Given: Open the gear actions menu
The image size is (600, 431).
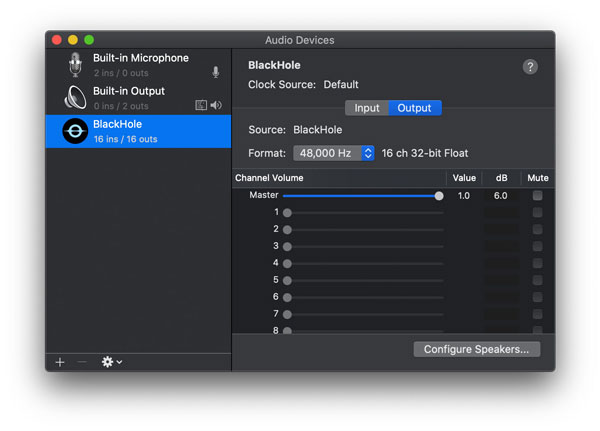Looking at the screenshot, I should coord(112,362).
